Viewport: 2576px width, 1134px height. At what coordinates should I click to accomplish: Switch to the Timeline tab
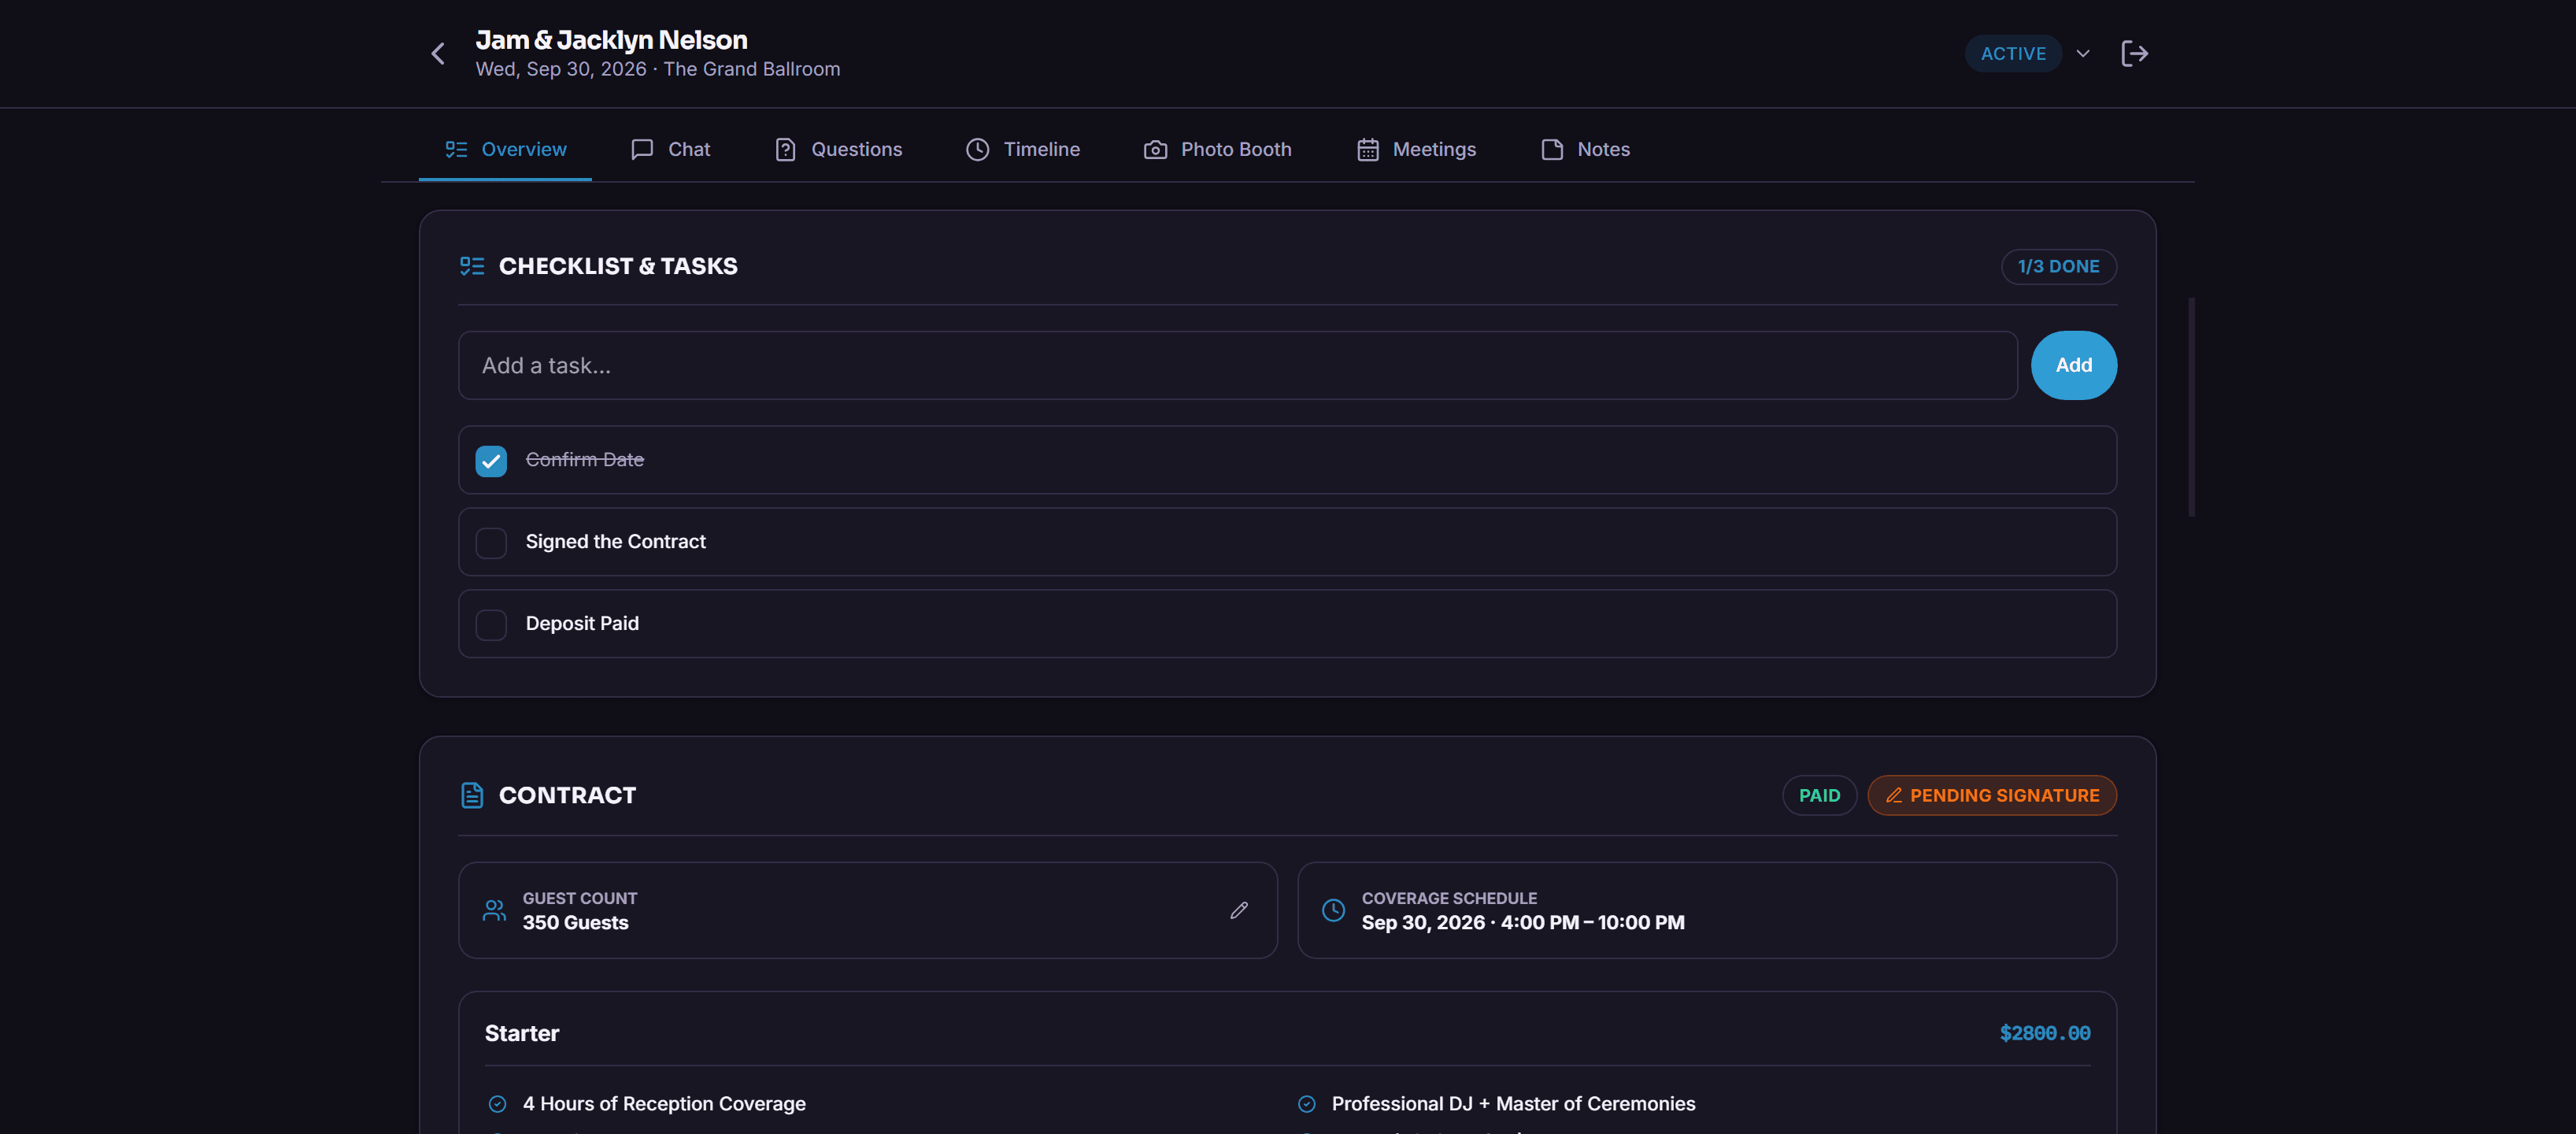pyautogui.click(x=1022, y=149)
